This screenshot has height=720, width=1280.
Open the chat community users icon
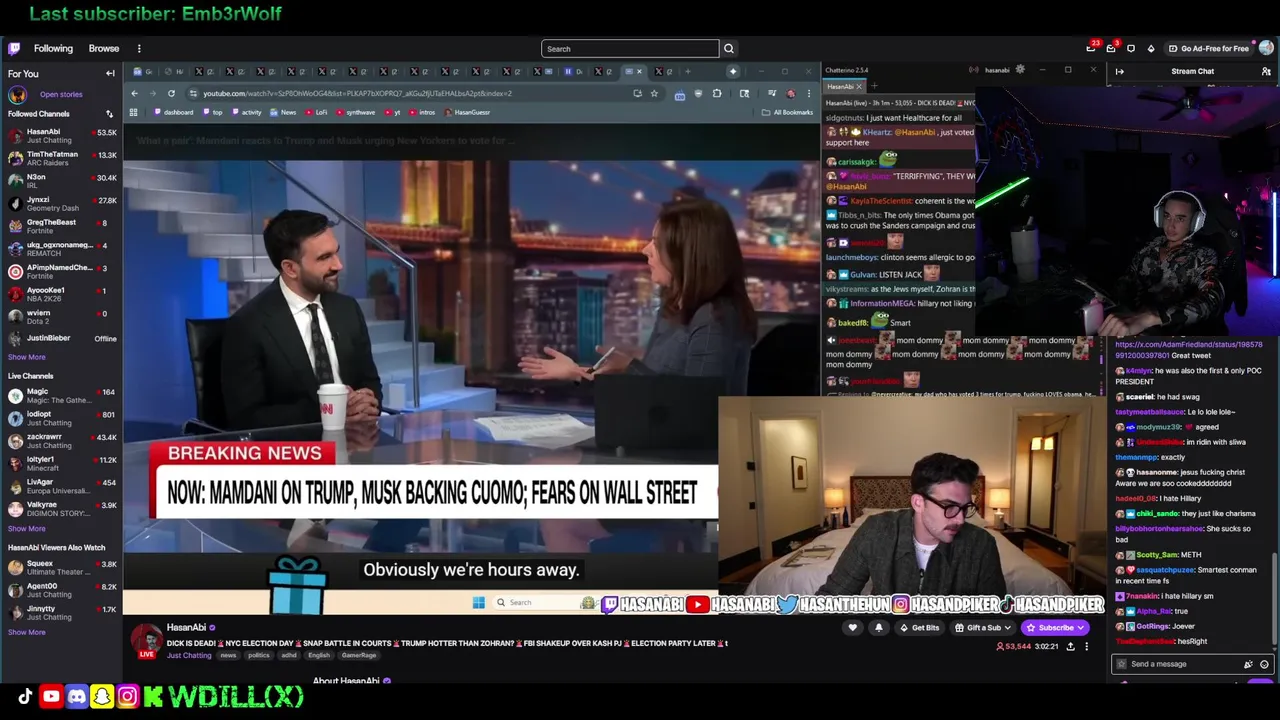[1266, 71]
